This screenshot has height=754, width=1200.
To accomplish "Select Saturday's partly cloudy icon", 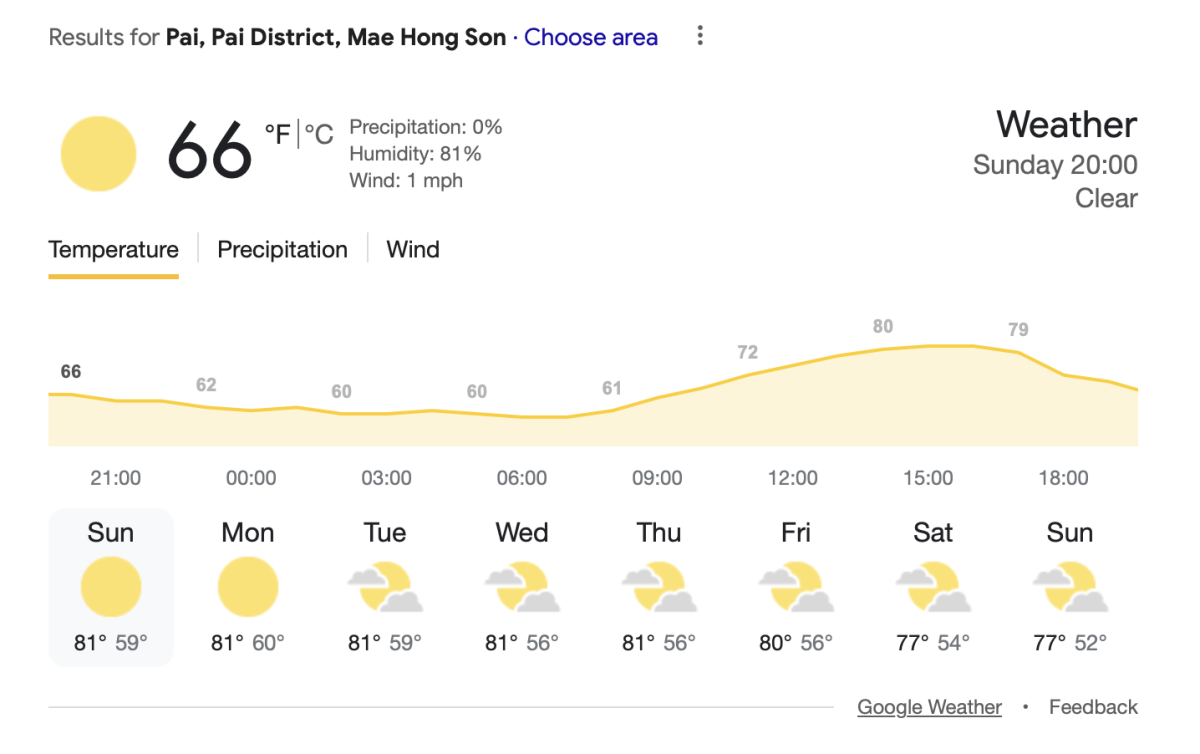I will pos(933,587).
